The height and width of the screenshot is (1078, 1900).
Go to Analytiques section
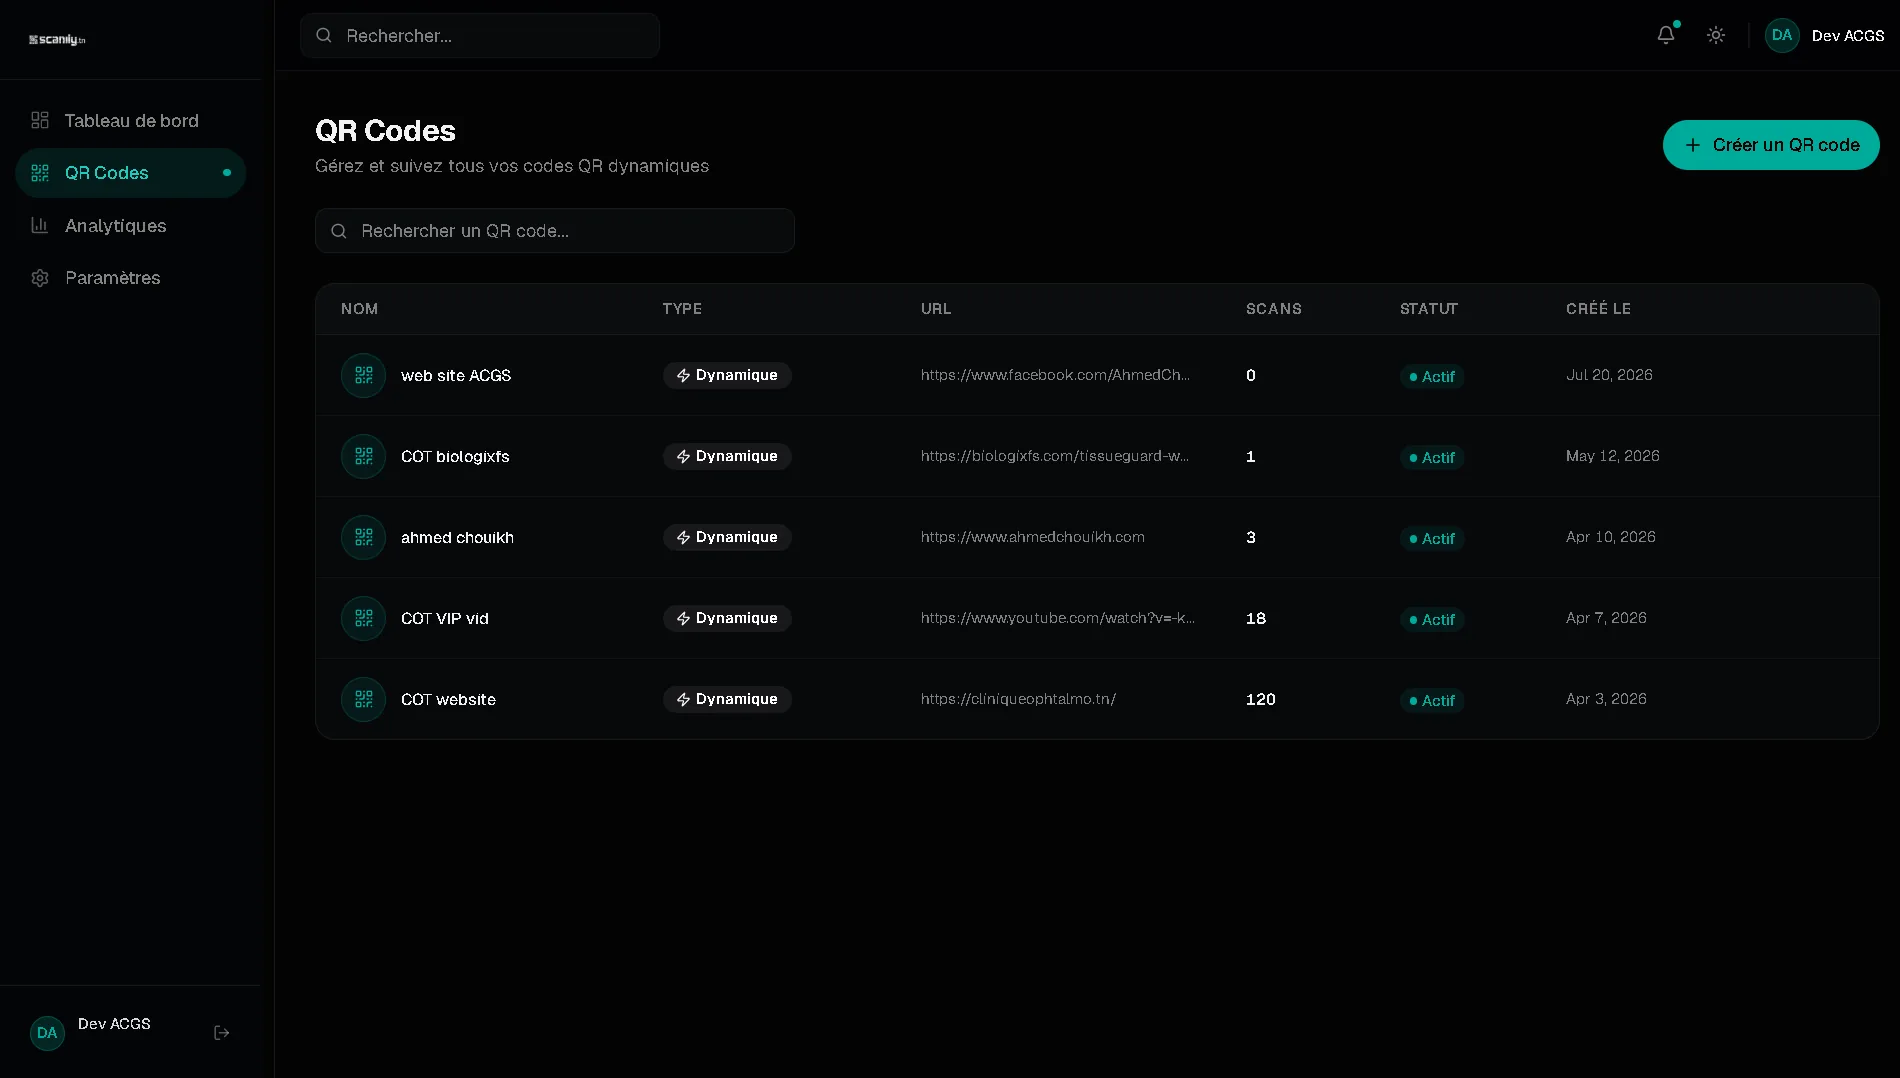pyautogui.click(x=130, y=226)
